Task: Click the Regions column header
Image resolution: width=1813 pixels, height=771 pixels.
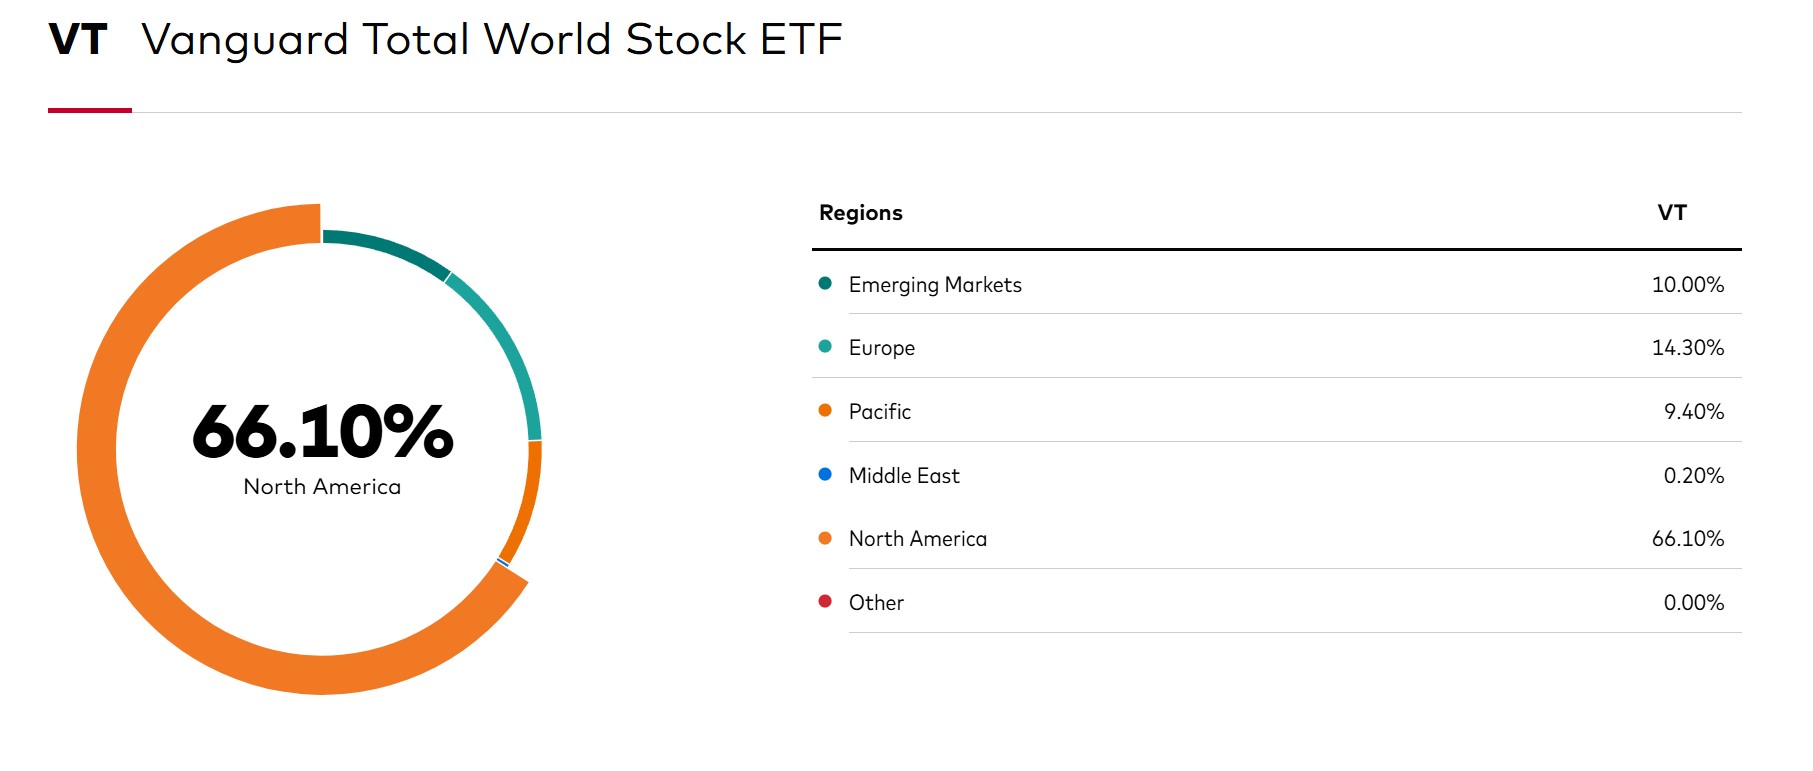Action: (x=861, y=213)
